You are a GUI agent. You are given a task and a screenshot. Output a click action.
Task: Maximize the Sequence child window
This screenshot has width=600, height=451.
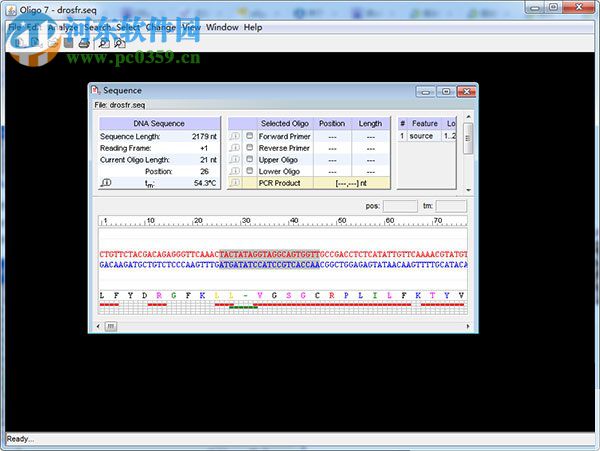[x=446, y=91]
